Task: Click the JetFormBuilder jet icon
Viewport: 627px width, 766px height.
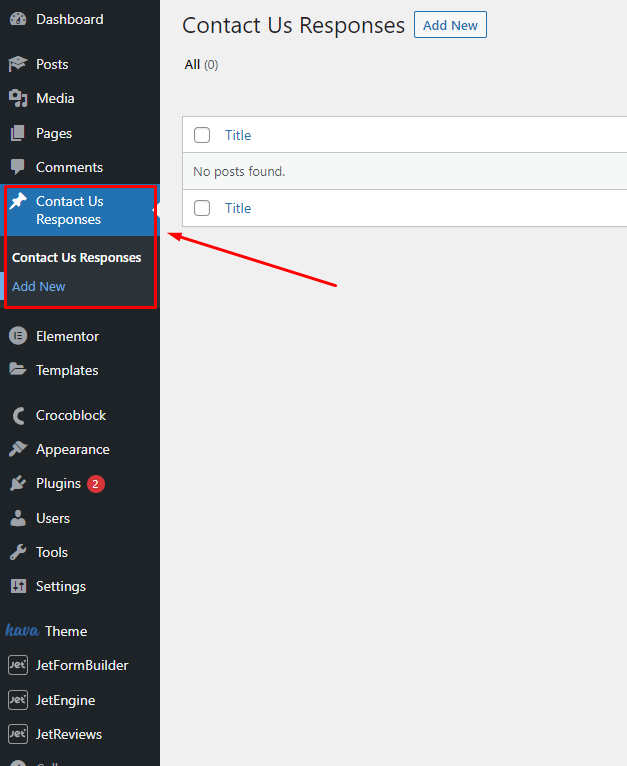Action: (18, 665)
